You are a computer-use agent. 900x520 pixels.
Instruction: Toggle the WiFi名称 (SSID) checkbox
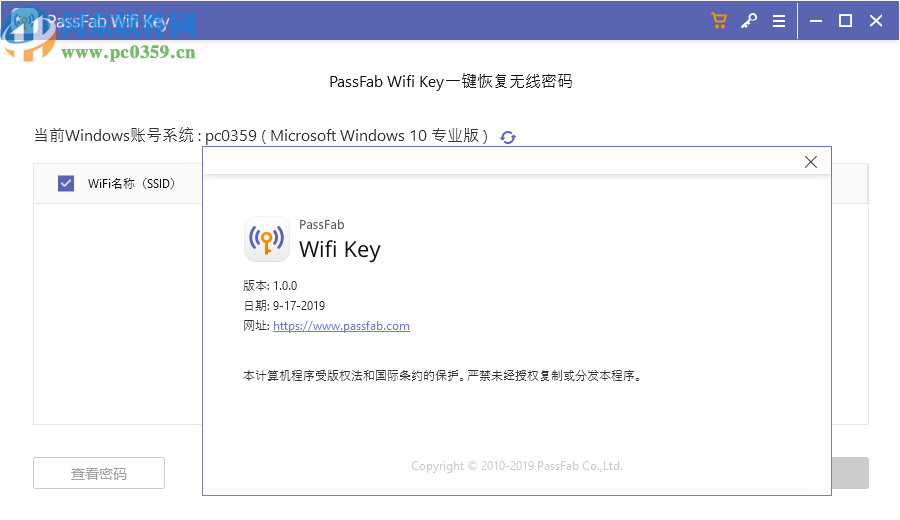(66, 184)
